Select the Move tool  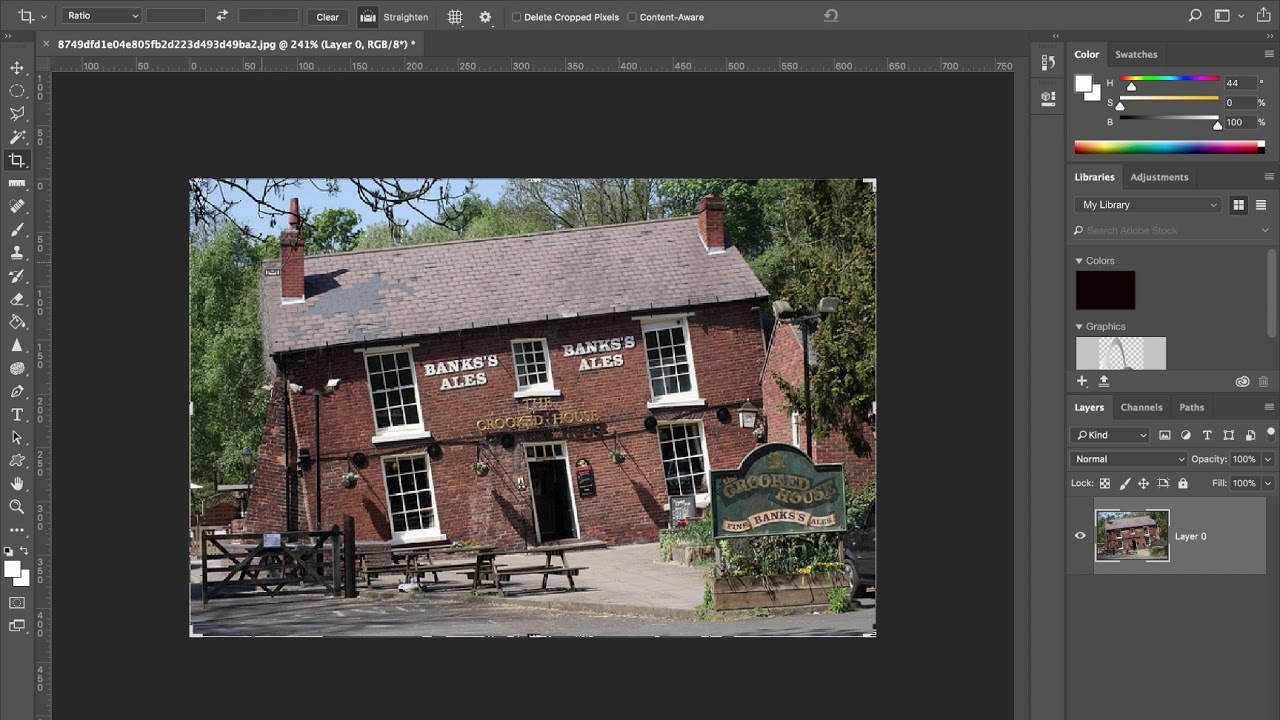tap(17, 68)
